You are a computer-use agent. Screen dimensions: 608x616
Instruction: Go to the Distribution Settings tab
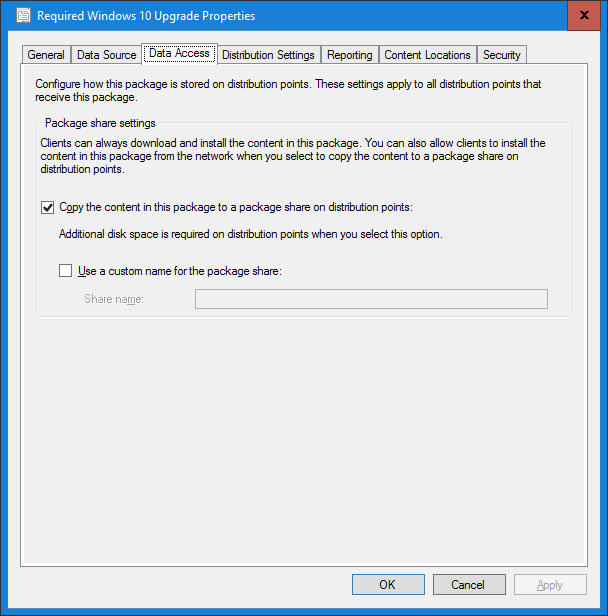pos(268,55)
